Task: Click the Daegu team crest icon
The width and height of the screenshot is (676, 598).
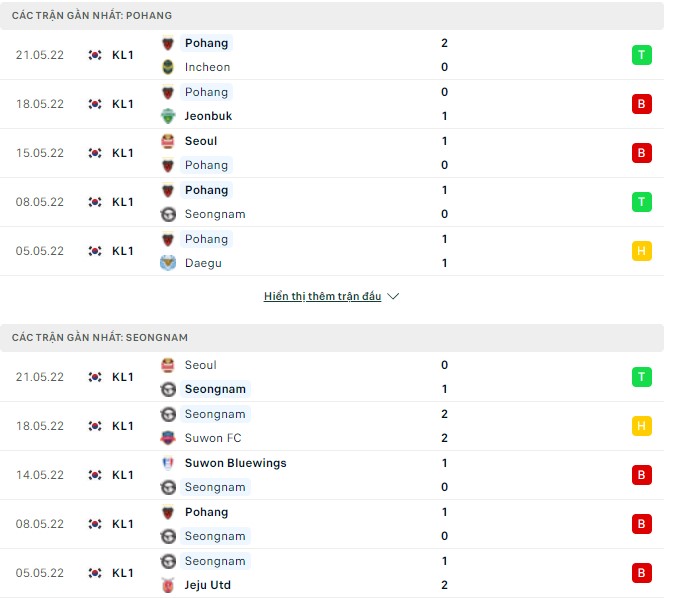Action: point(167,263)
